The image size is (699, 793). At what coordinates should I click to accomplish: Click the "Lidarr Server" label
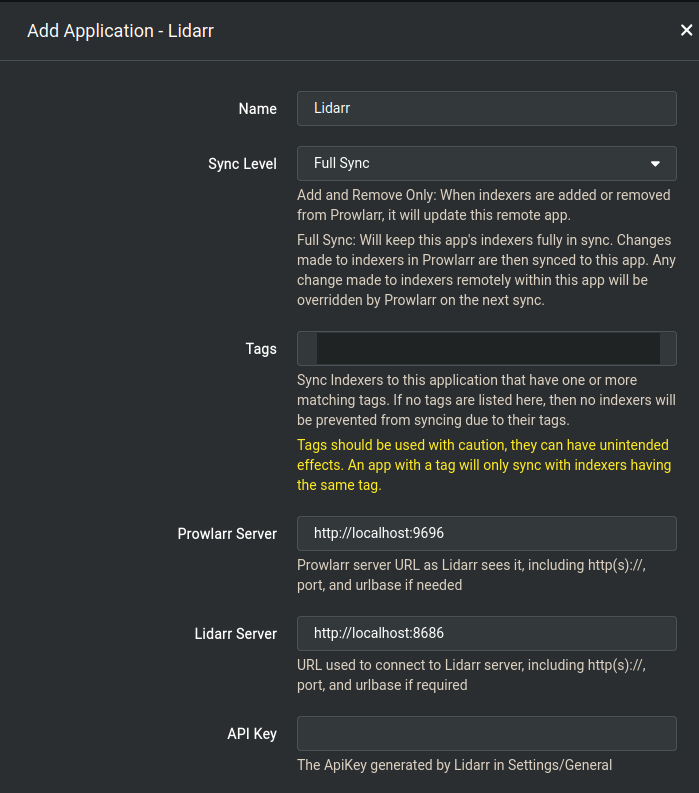tap(235, 634)
